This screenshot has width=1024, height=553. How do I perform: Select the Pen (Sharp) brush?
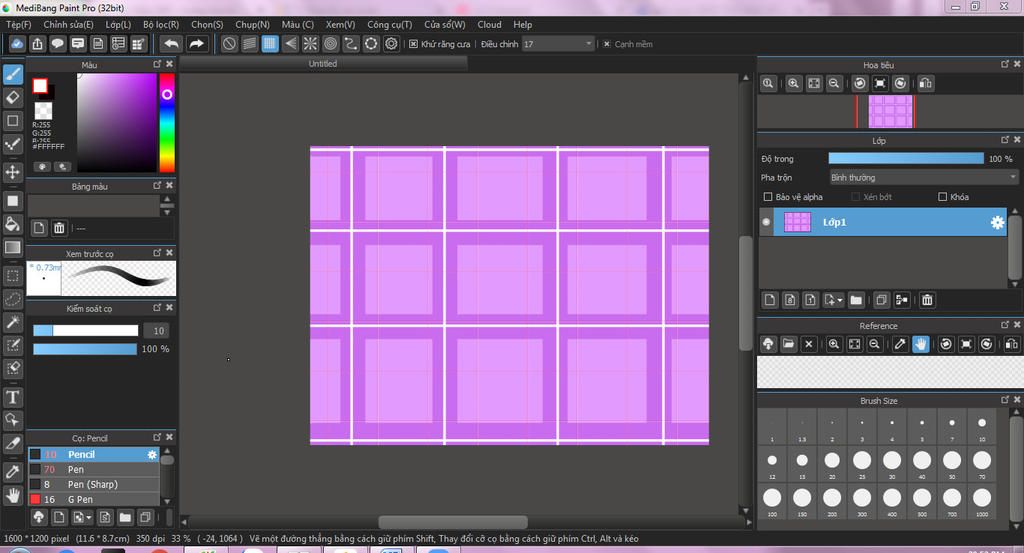click(x=93, y=484)
